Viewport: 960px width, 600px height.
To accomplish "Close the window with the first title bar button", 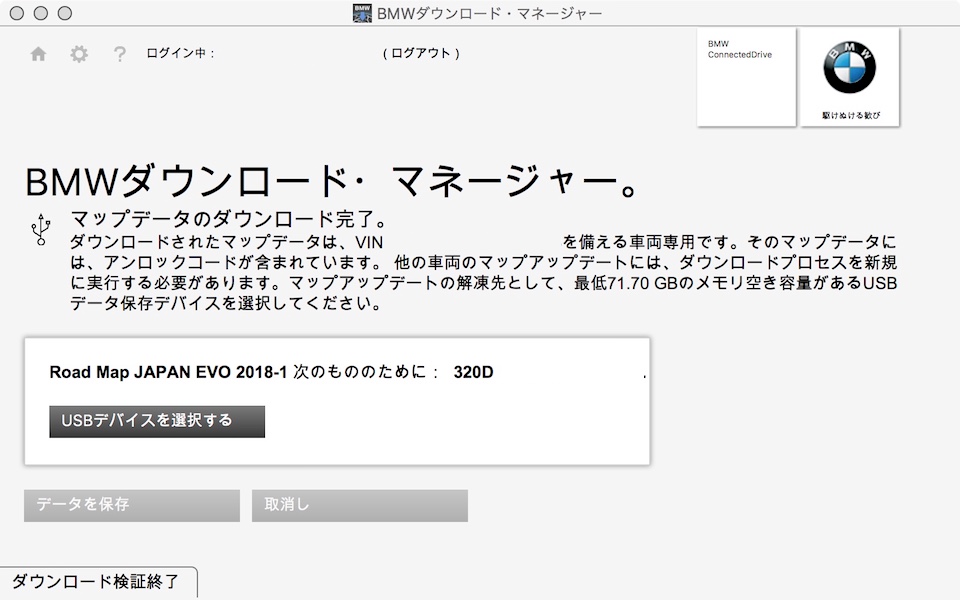I will click(x=17, y=13).
